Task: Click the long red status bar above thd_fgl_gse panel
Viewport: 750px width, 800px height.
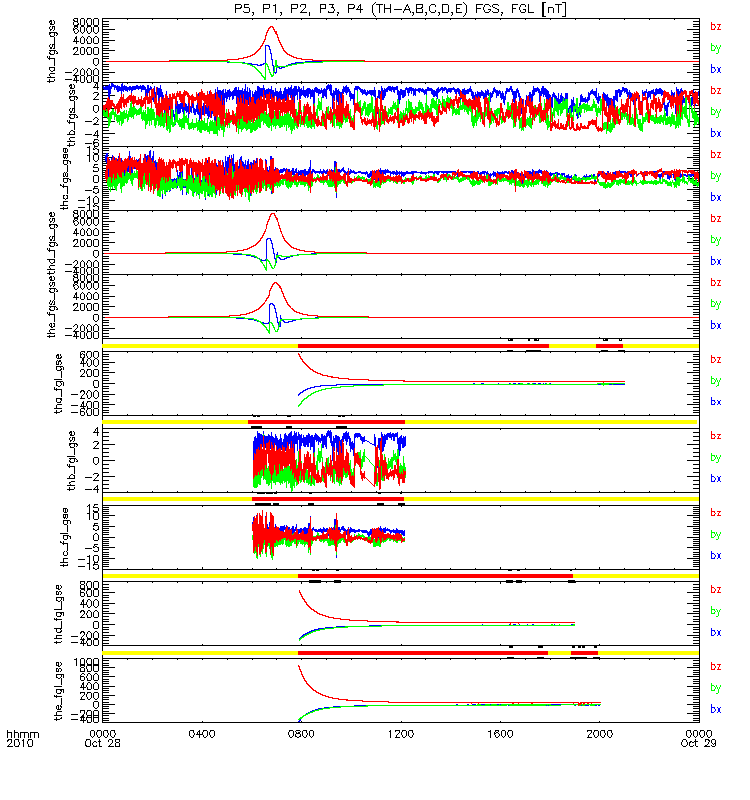Action: (x=436, y=576)
